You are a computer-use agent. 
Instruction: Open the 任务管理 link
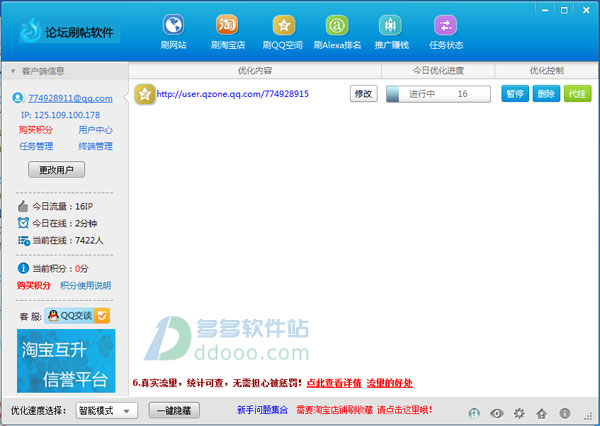click(x=36, y=146)
